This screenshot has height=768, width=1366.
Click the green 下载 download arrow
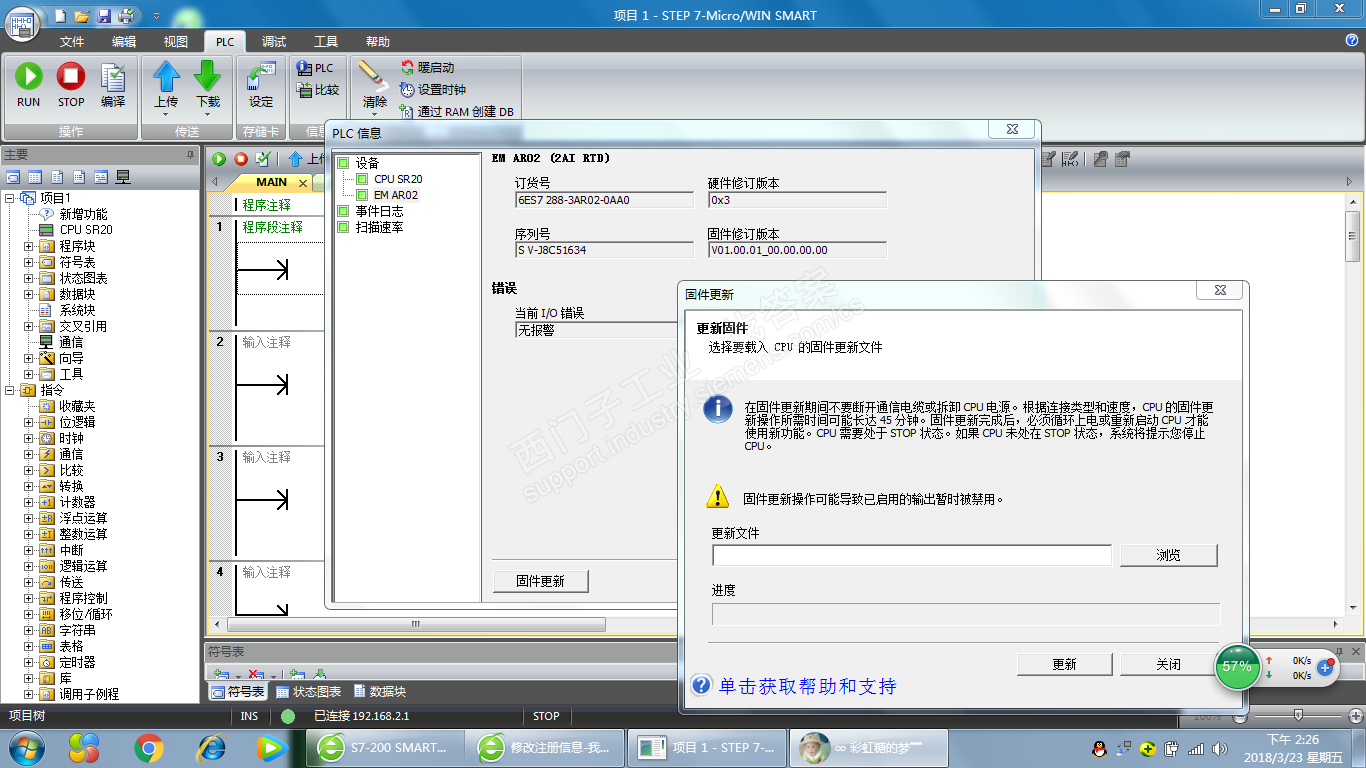coord(207,77)
